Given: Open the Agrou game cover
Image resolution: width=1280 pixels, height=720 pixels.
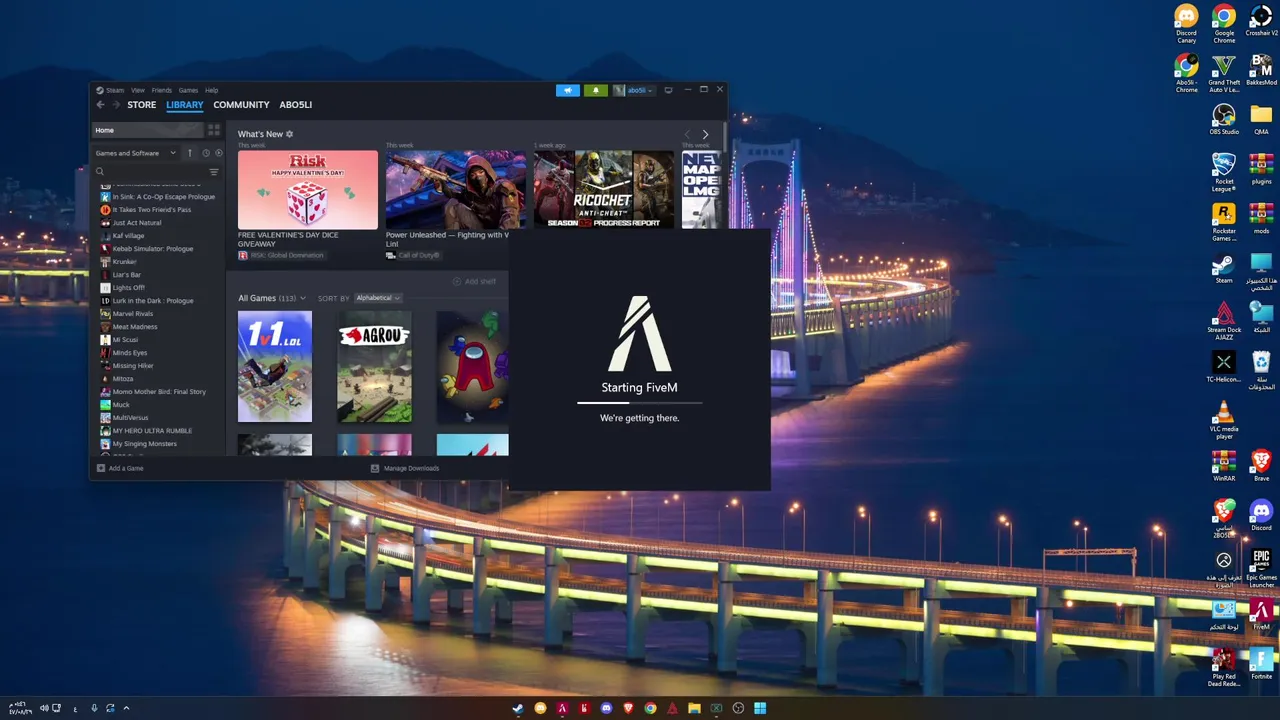Looking at the screenshot, I should click(x=374, y=366).
